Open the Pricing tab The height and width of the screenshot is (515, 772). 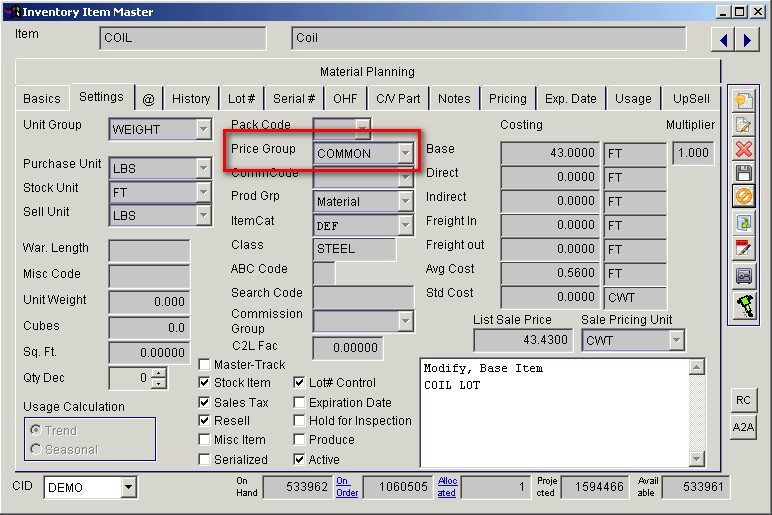click(x=507, y=99)
